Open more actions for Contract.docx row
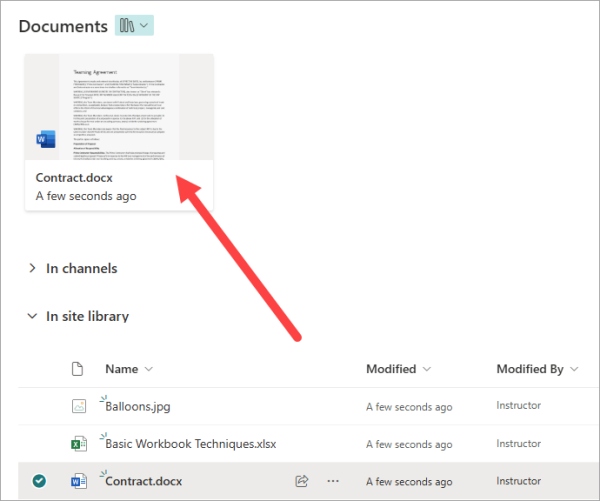This screenshot has width=600, height=501. (x=333, y=481)
